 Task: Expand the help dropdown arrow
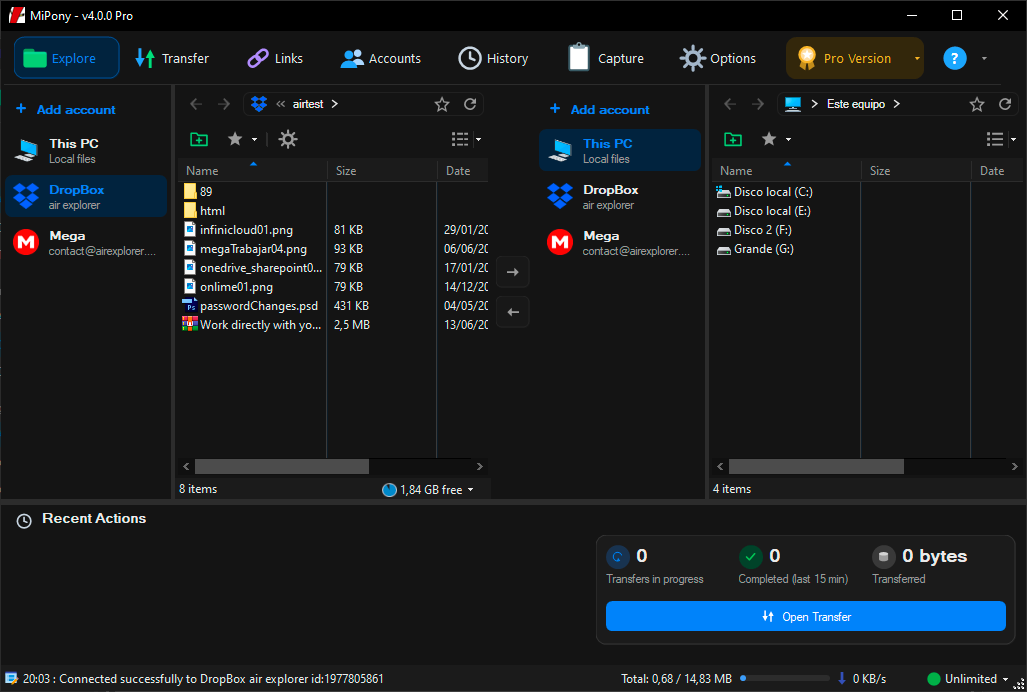pyautogui.click(x=984, y=58)
